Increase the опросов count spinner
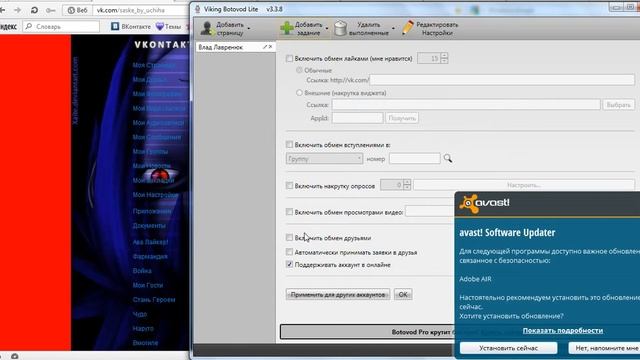Image resolution: width=640 pixels, height=360 pixels. (407, 182)
